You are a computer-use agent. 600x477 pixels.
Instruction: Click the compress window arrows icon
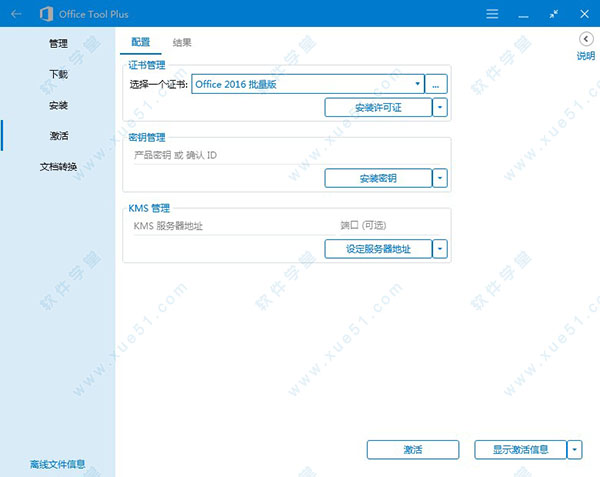(554, 14)
